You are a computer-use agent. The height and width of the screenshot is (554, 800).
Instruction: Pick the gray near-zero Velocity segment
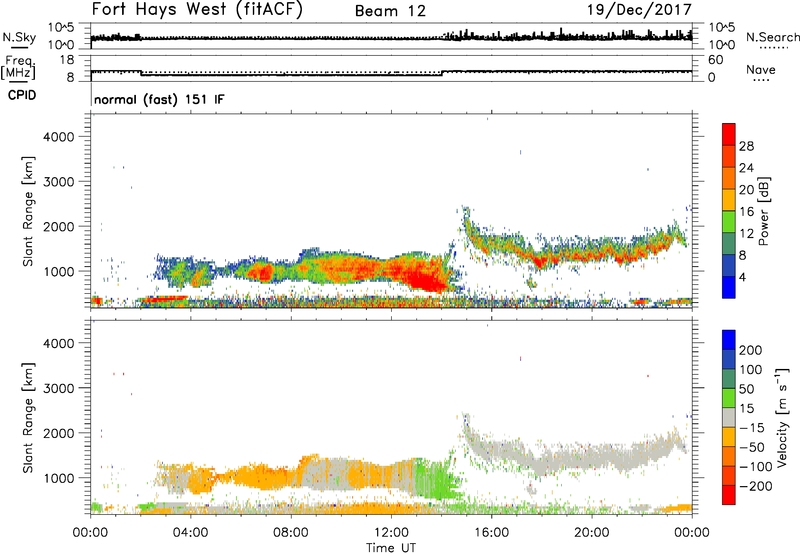click(x=729, y=417)
